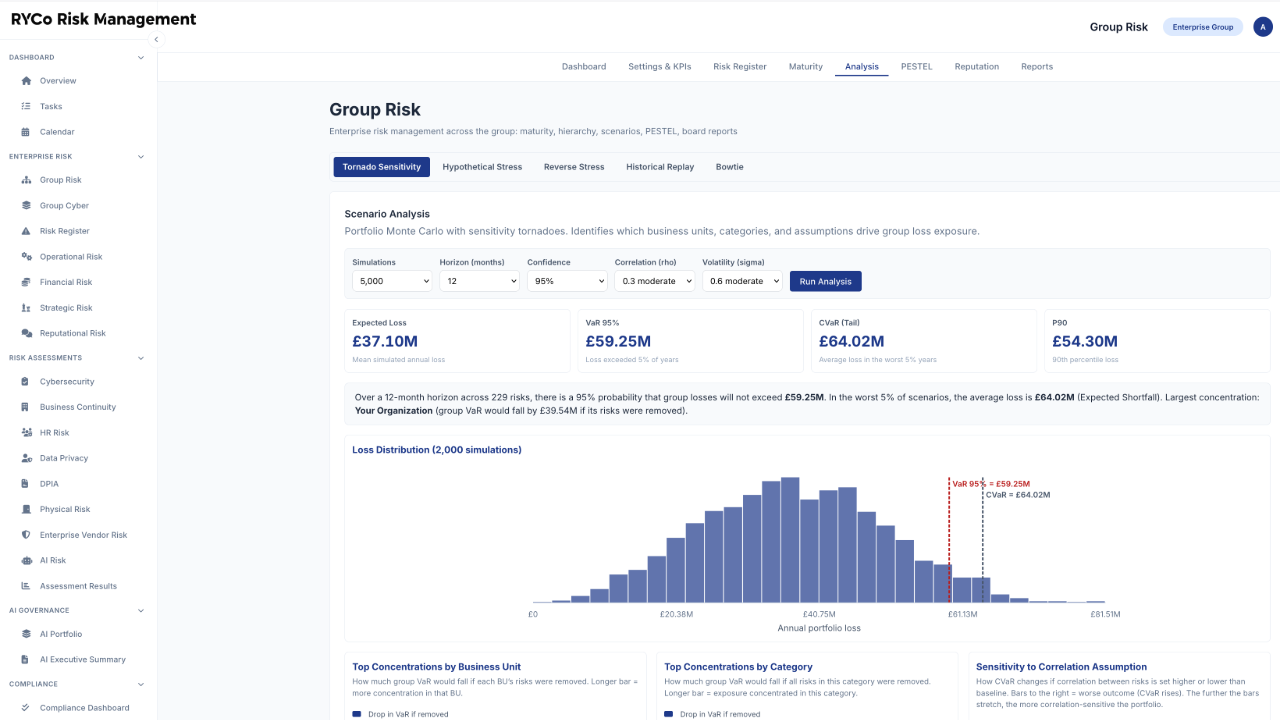1280x720 pixels.
Task: Click the Risk Register warning icon
Action: click(26, 231)
